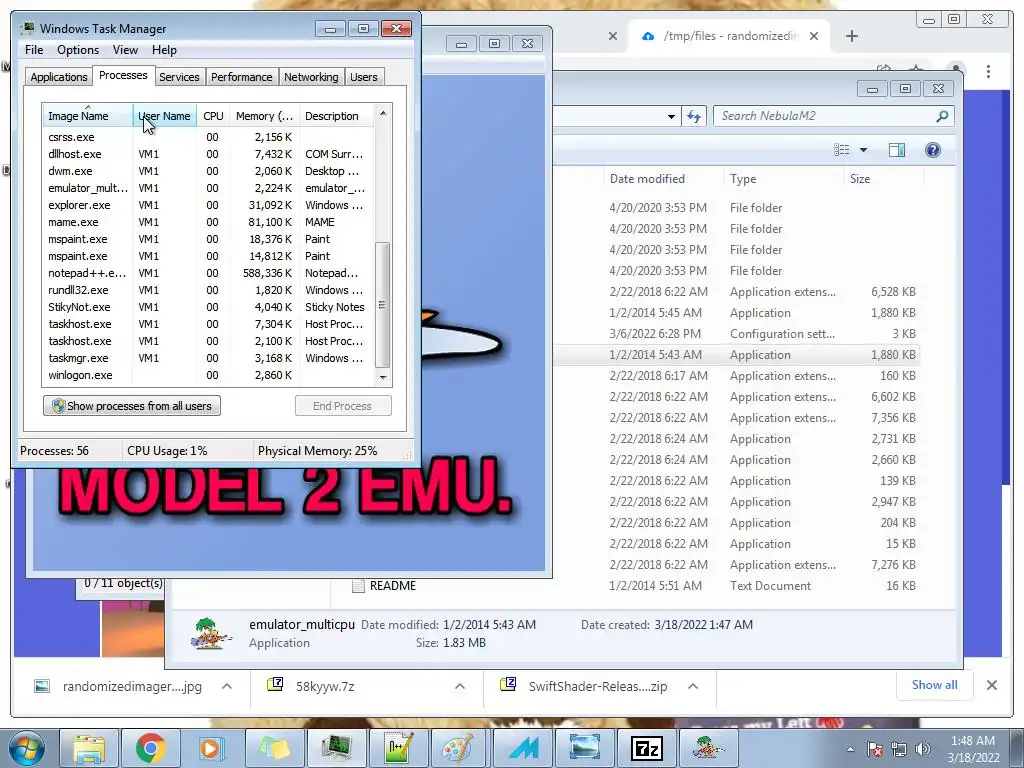
Task: Open Task Manager View menu
Action: click(x=125, y=50)
